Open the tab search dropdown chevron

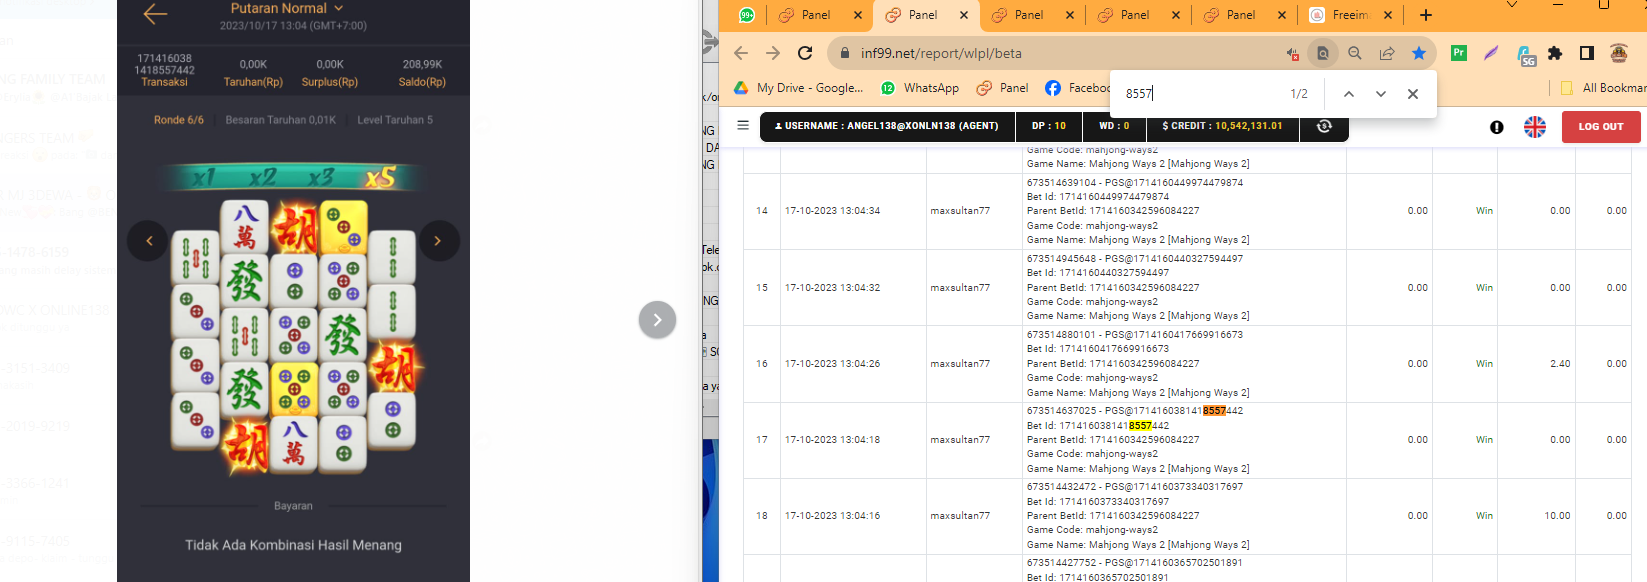[1512, 5]
